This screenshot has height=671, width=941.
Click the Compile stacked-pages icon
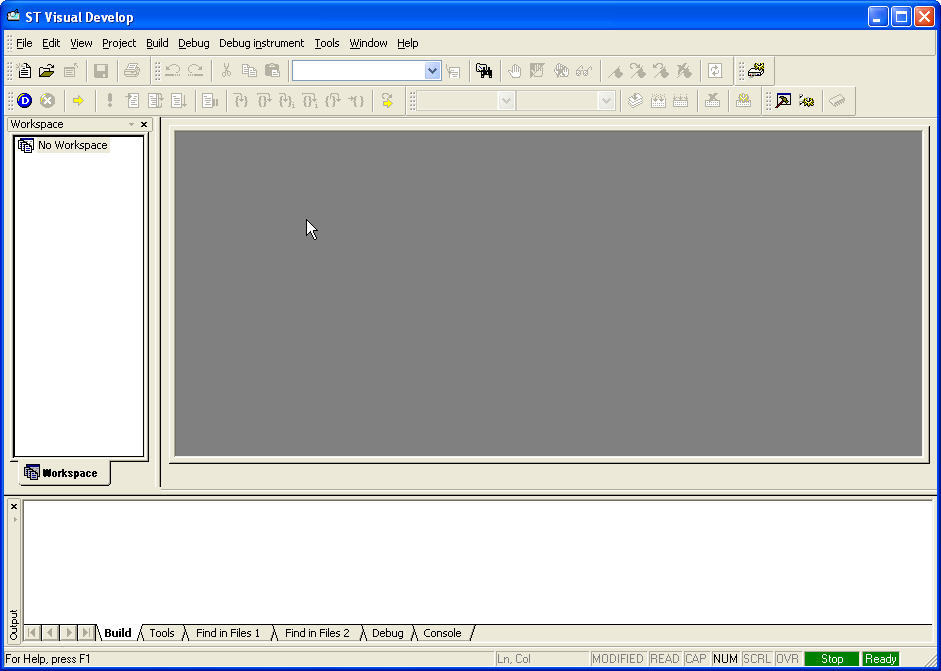tap(635, 101)
